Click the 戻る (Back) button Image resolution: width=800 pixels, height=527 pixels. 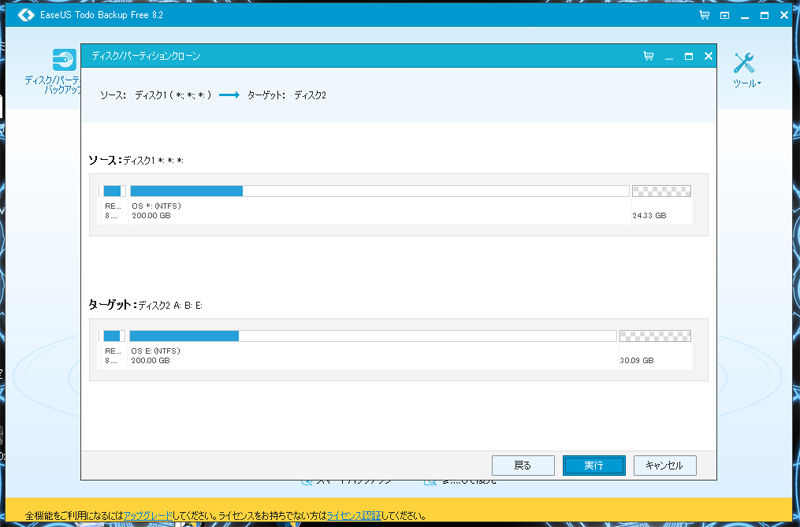pos(523,465)
